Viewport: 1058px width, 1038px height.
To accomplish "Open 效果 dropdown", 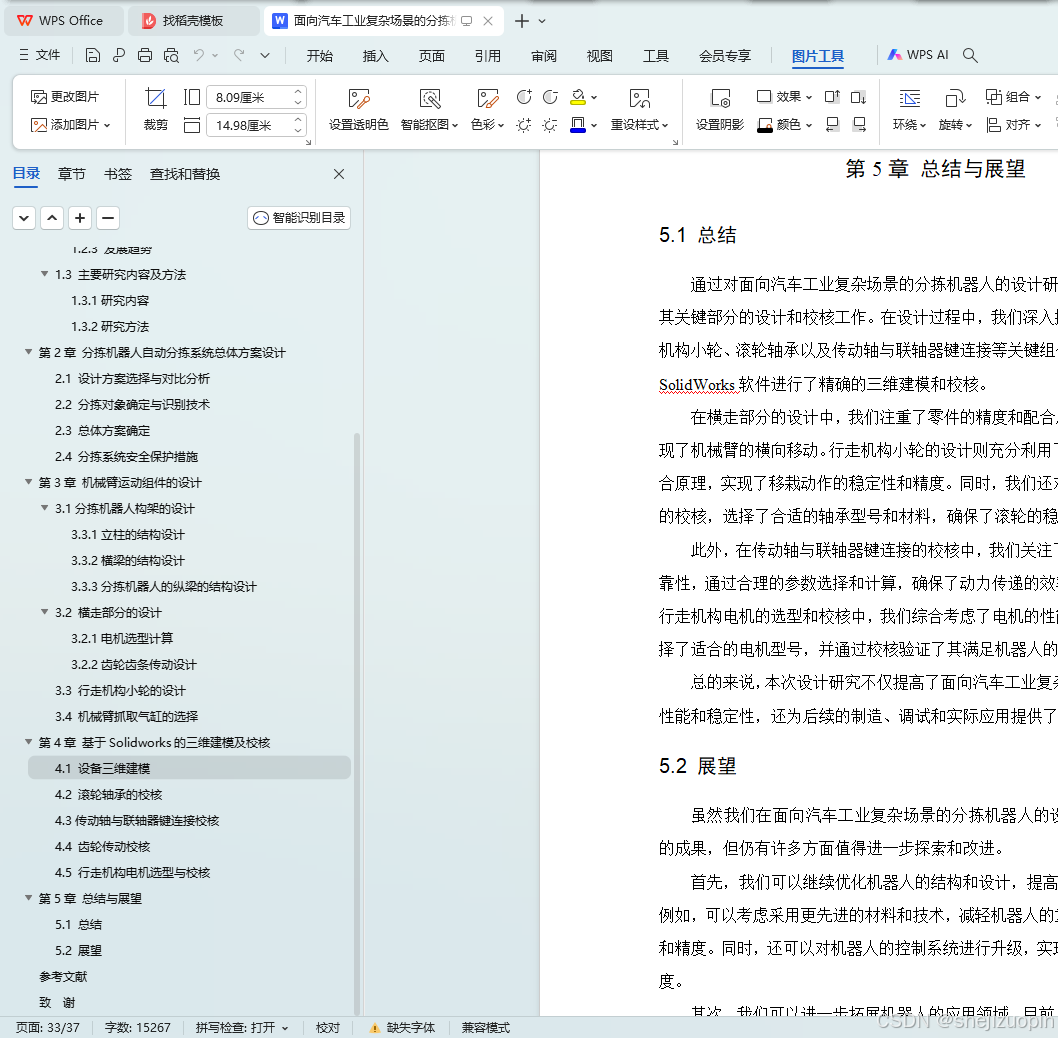I will [x=784, y=97].
